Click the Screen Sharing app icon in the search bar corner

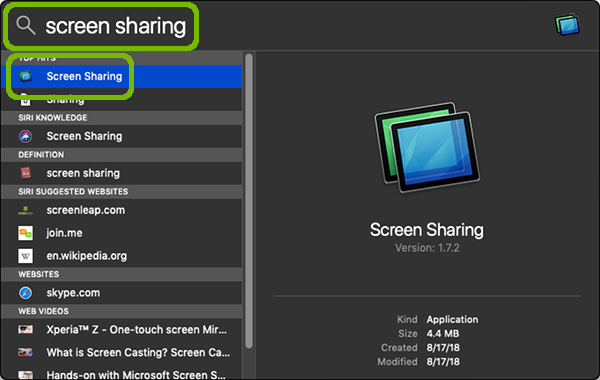[x=567, y=25]
